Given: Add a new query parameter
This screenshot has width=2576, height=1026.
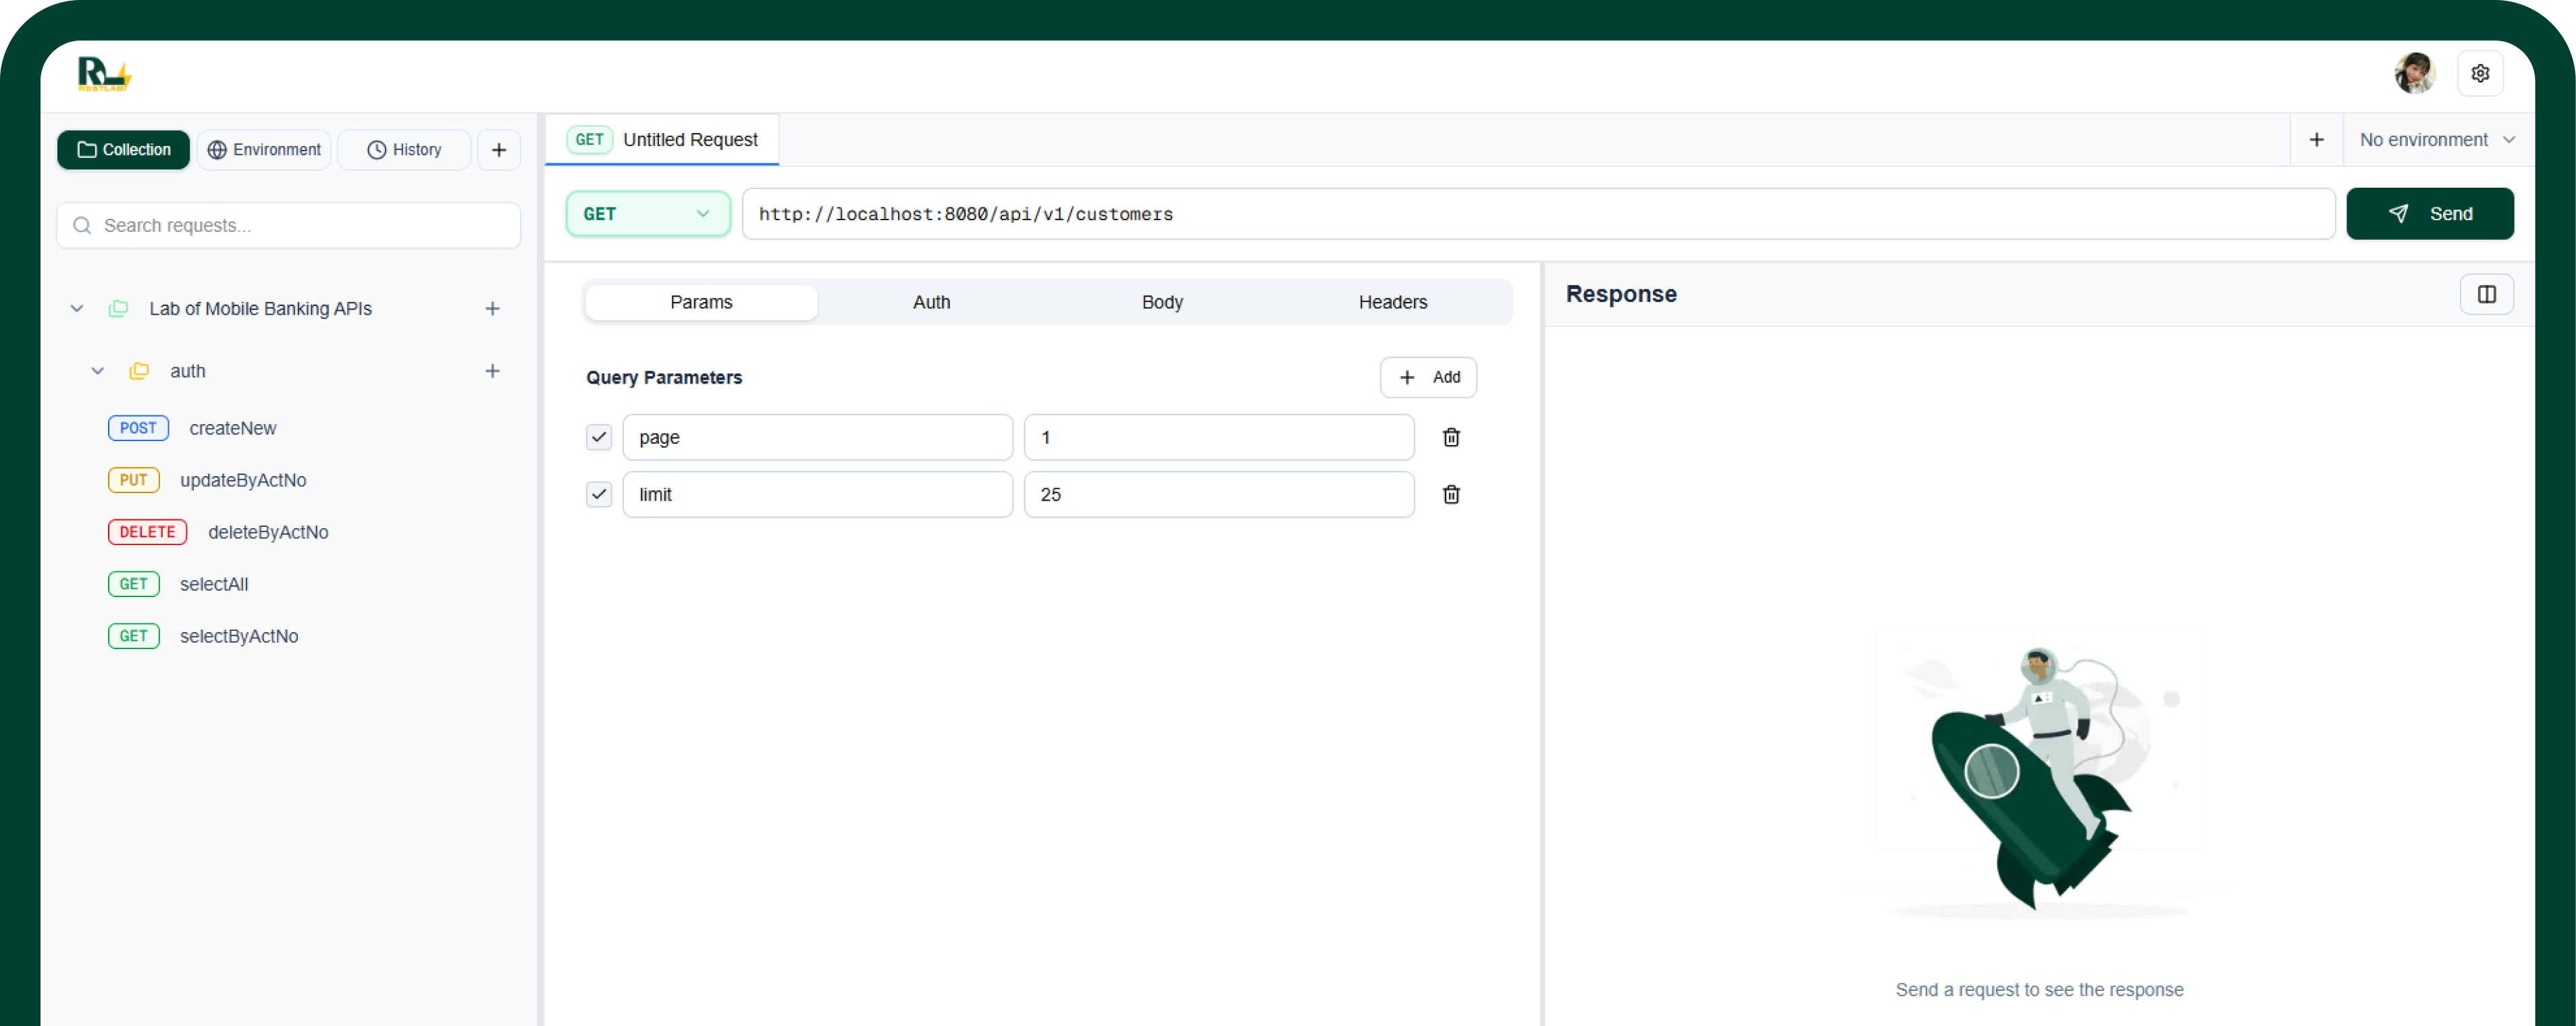Looking at the screenshot, I should pos(1428,377).
